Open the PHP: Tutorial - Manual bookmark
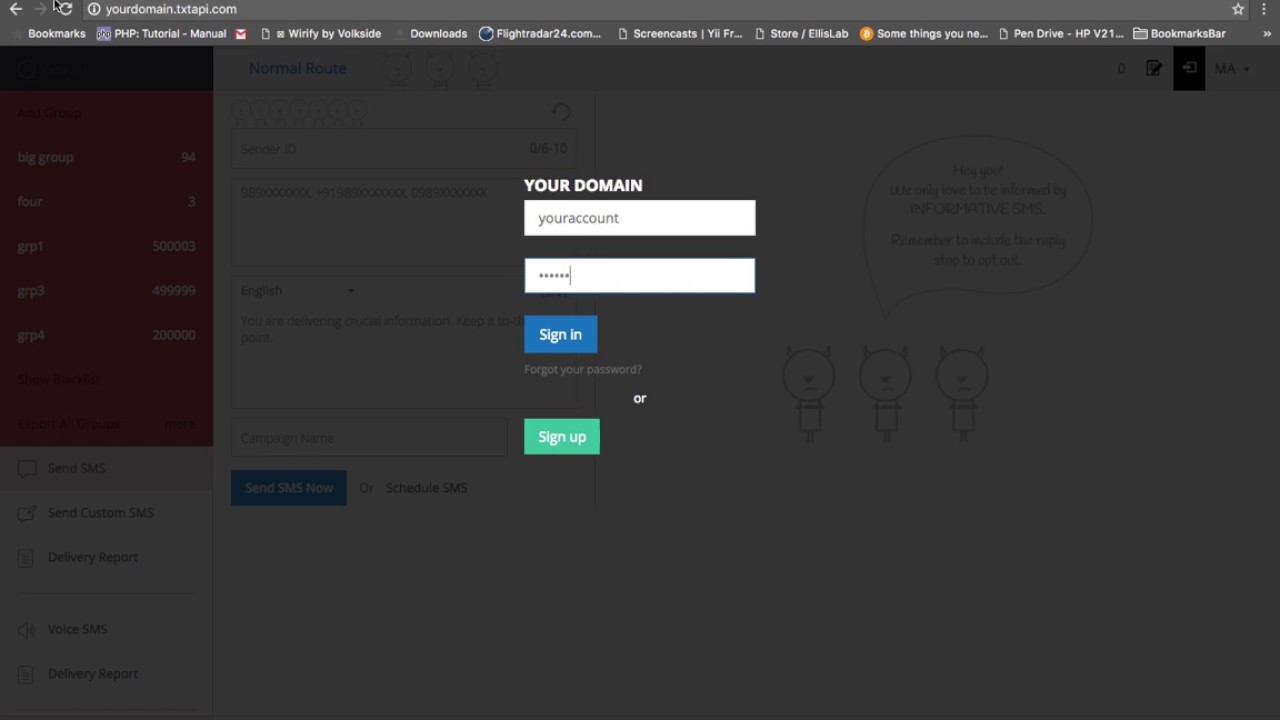 tap(162, 33)
